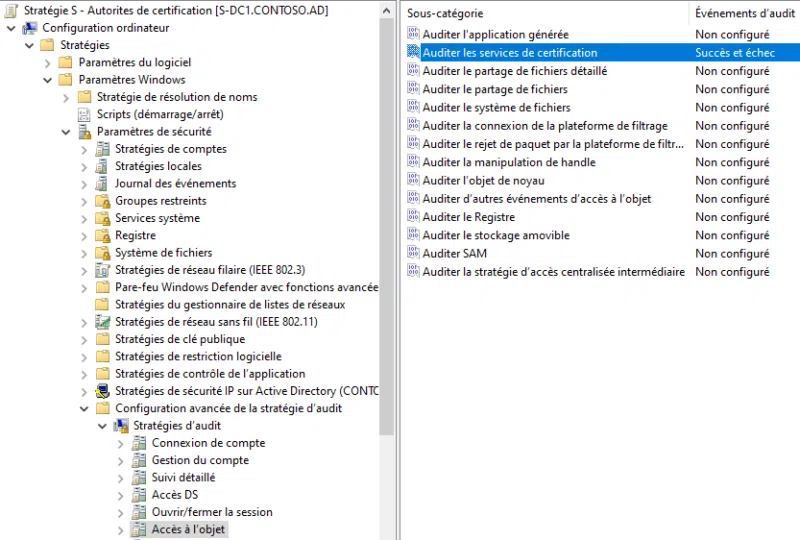The width and height of the screenshot is (800, 540).
Task: Click the wireless (IEEE 802.11) policy icon
Action: click(103, 322)
